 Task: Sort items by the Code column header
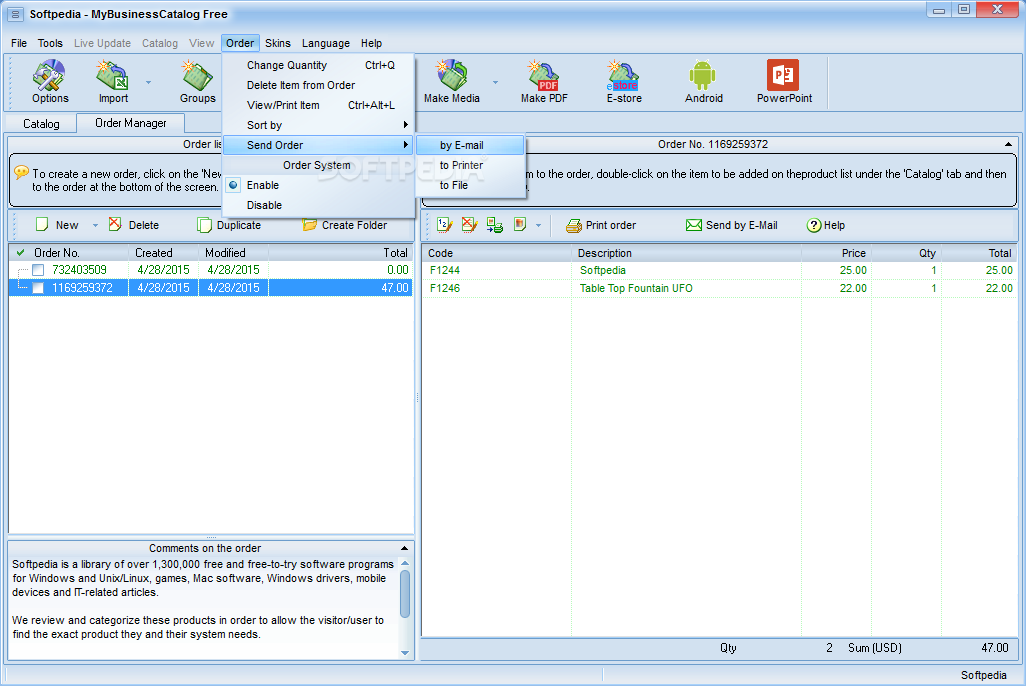click(x=497, y=253)
